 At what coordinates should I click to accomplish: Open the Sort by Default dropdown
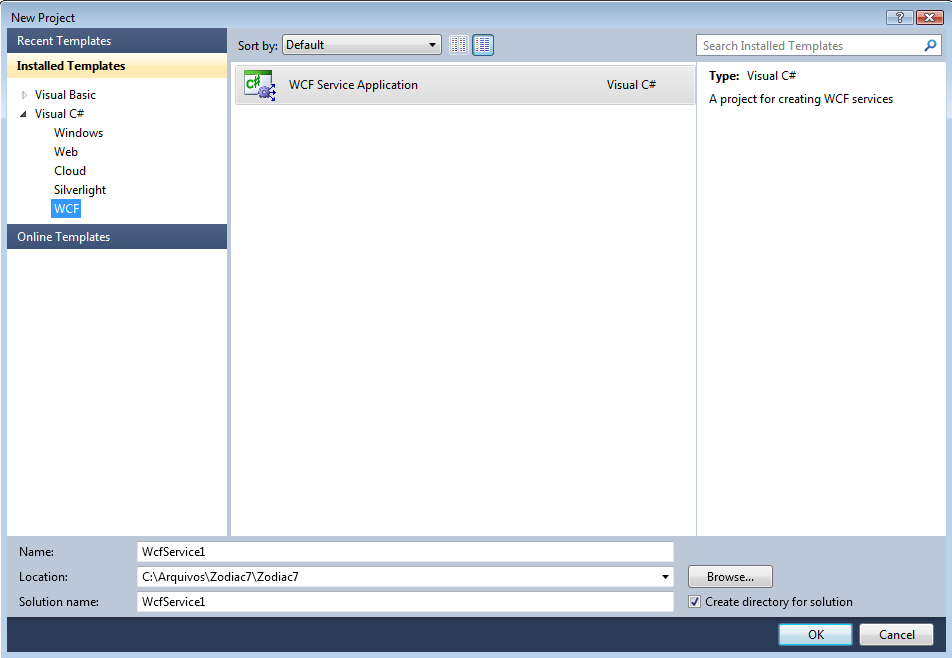[361, 45]
